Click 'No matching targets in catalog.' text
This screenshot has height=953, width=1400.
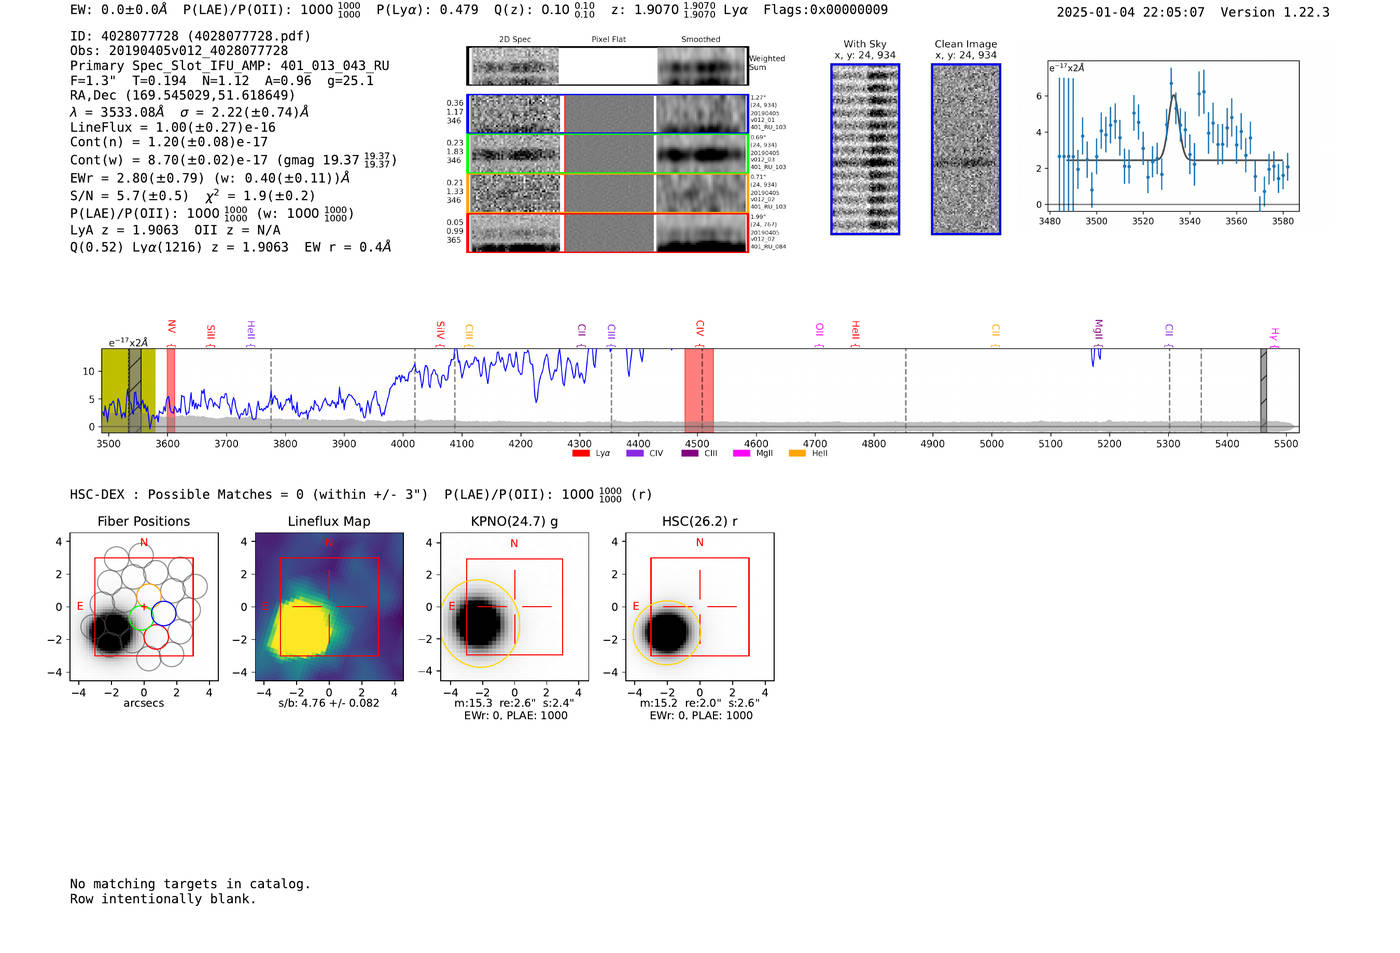click(x=190, y=884)
